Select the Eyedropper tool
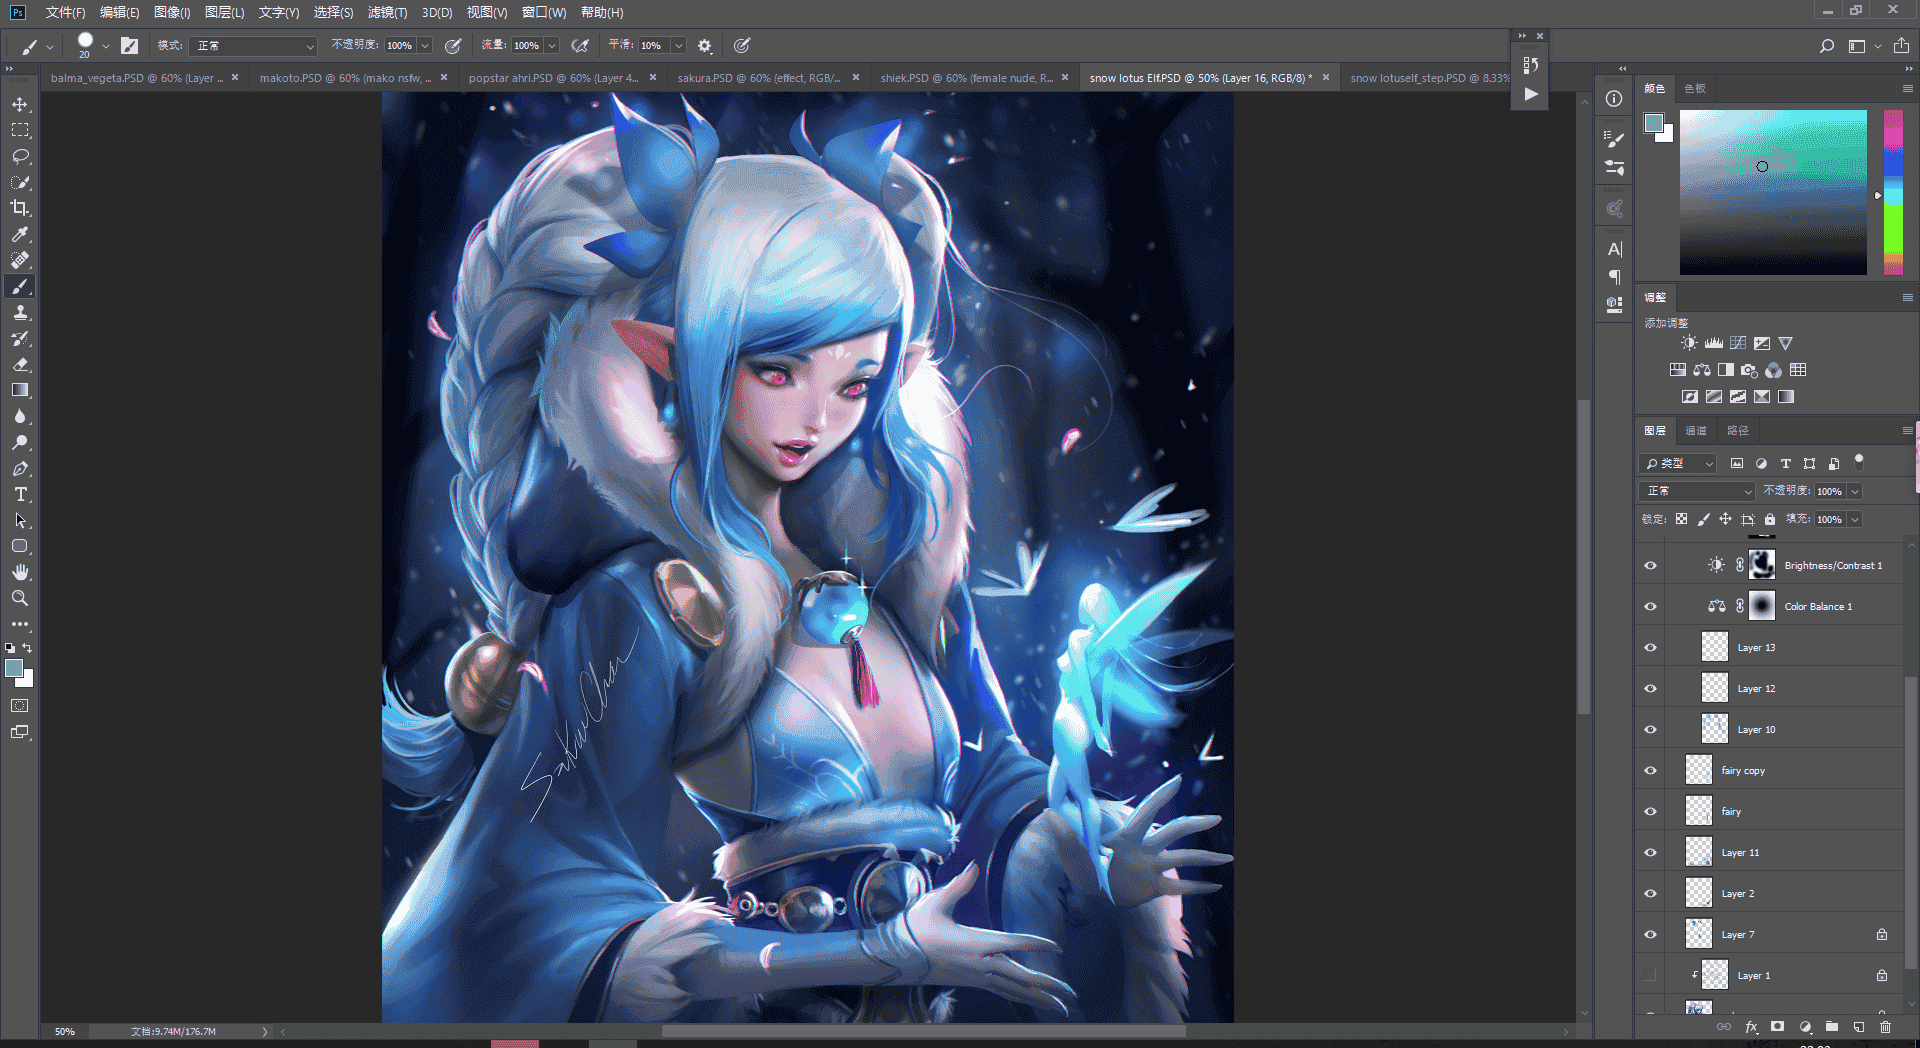The image size is (1920, 1048). pos(20,234)
